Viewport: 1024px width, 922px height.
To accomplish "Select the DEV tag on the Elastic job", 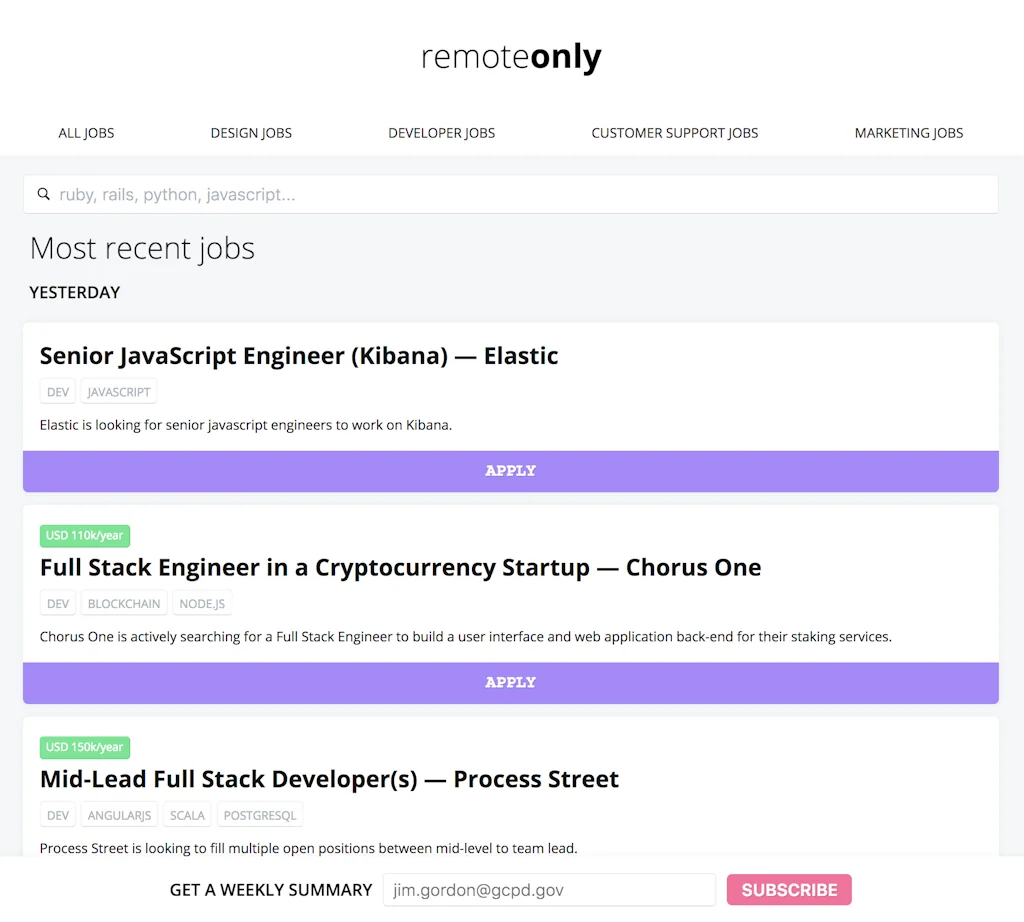I will [x=57, y=391].
